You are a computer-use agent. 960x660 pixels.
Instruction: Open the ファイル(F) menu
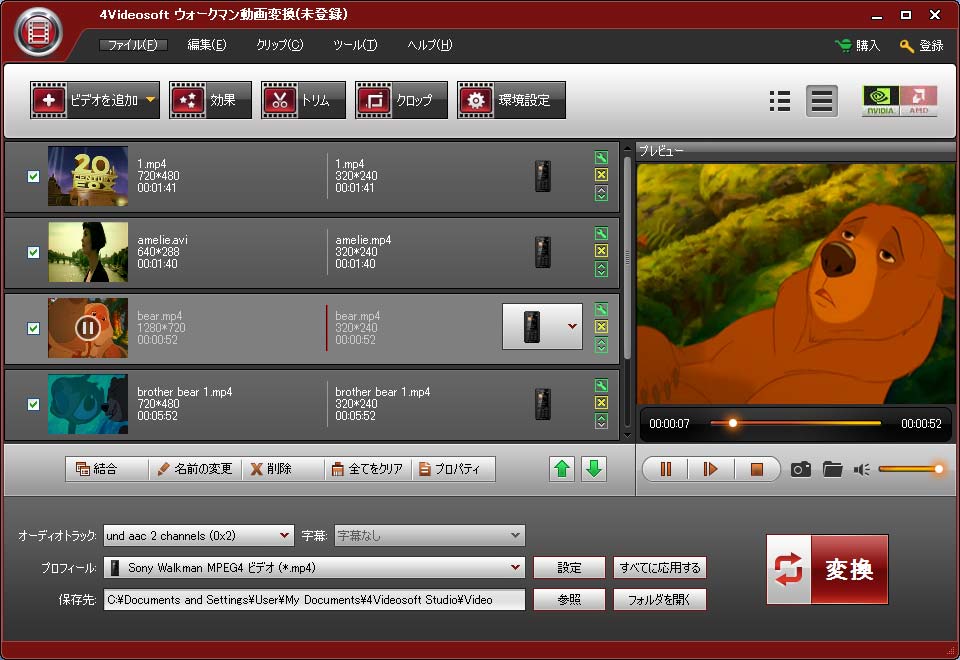pos(132,45)
